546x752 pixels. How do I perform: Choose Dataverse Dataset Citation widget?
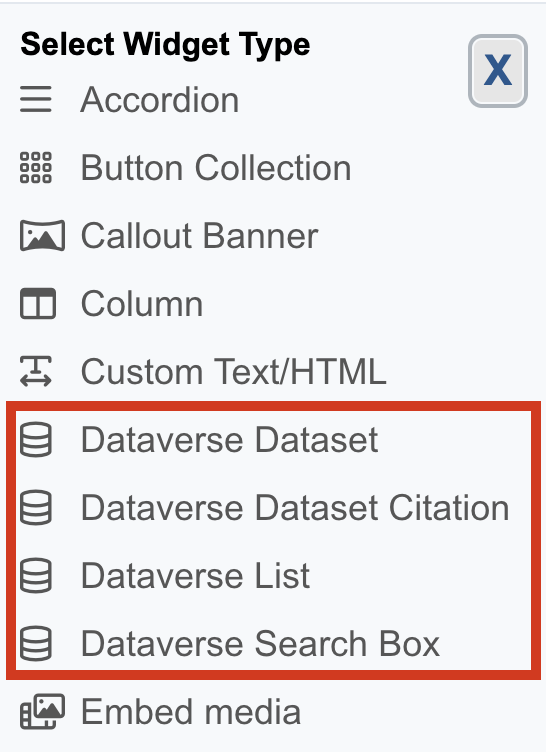pyautogui.click(x=295, y=508)
